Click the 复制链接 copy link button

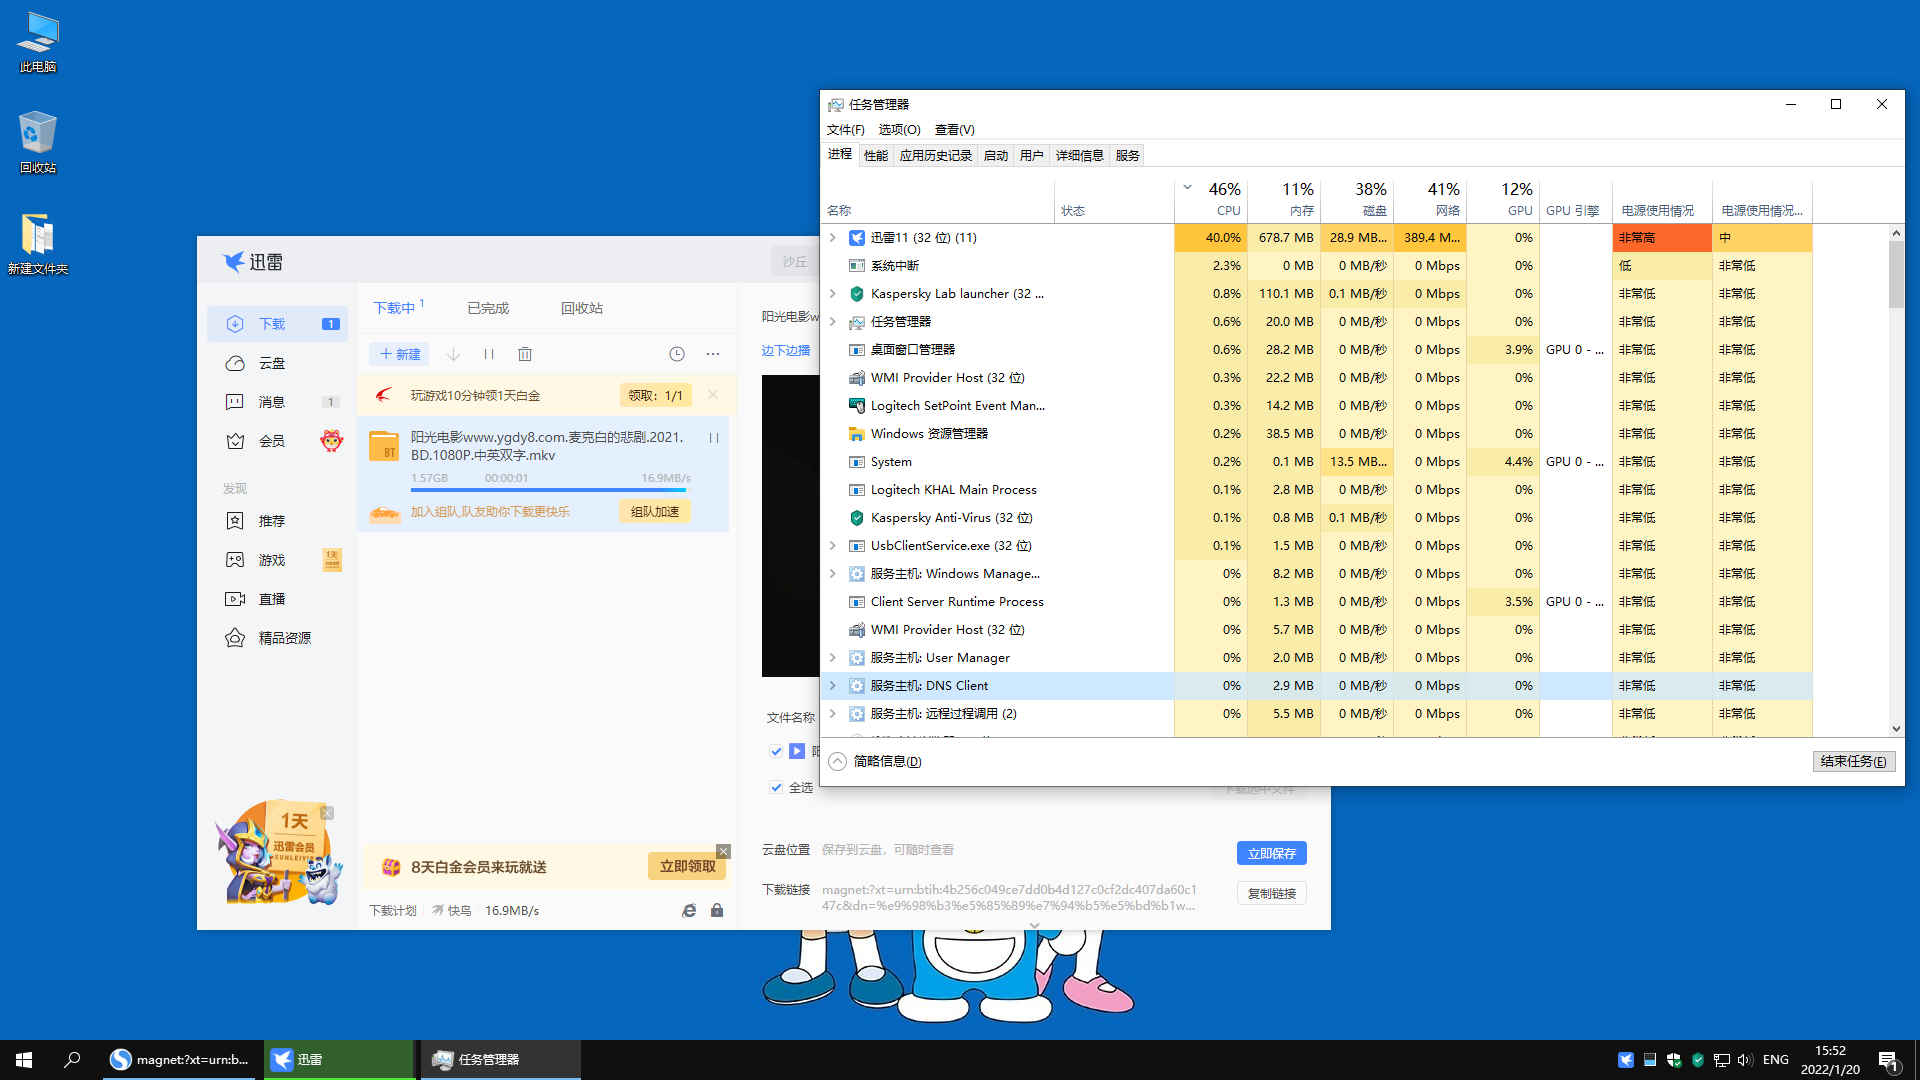coord(1271,893)
